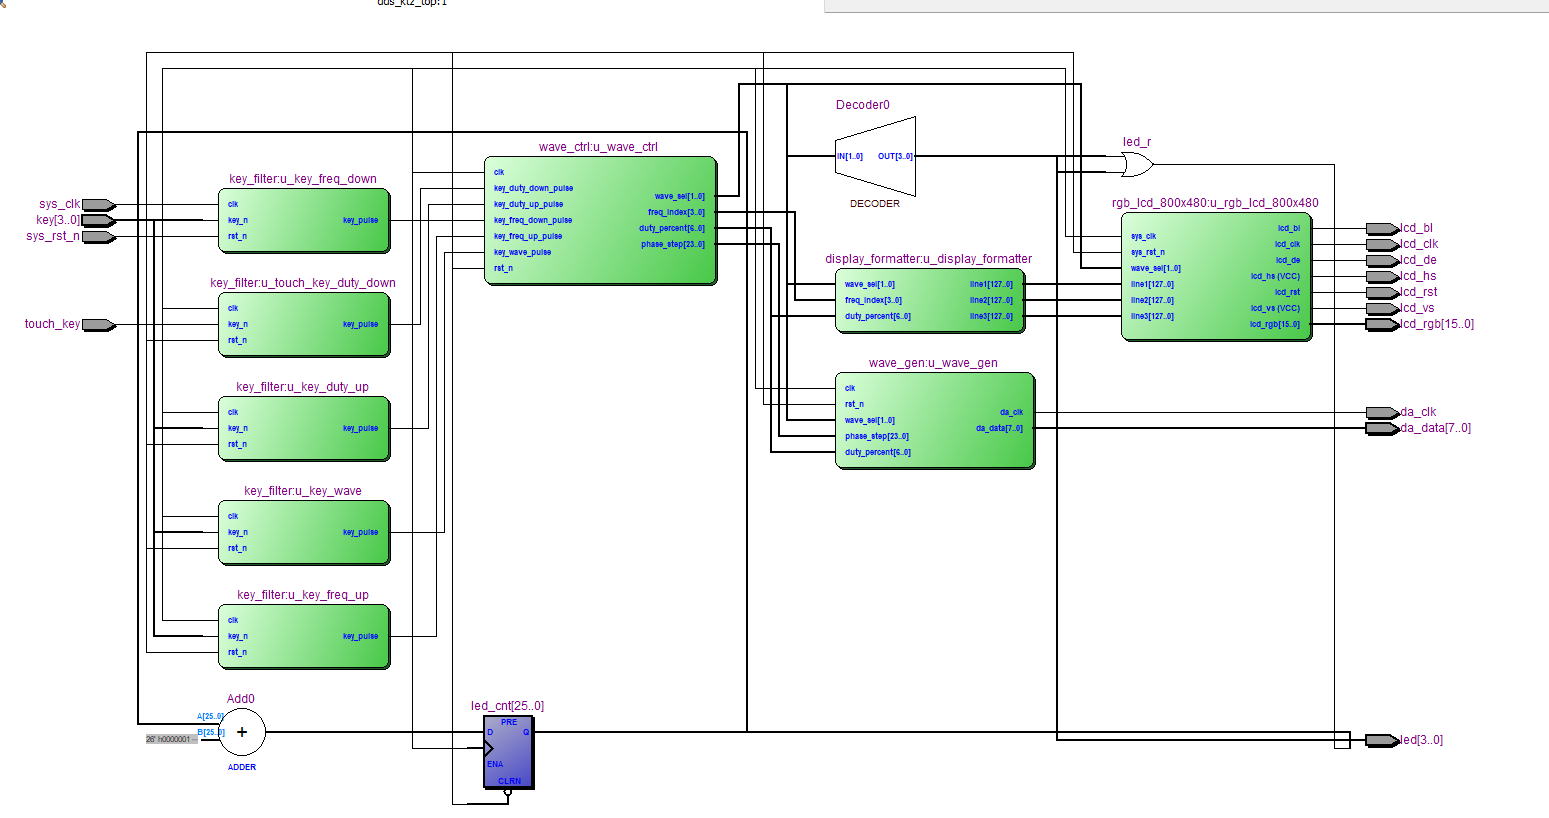The width and height of the screenshot is (1549, 818).
Task: Select the key_filter:u_touch_key_duty_down block
Action: point(304,324)
